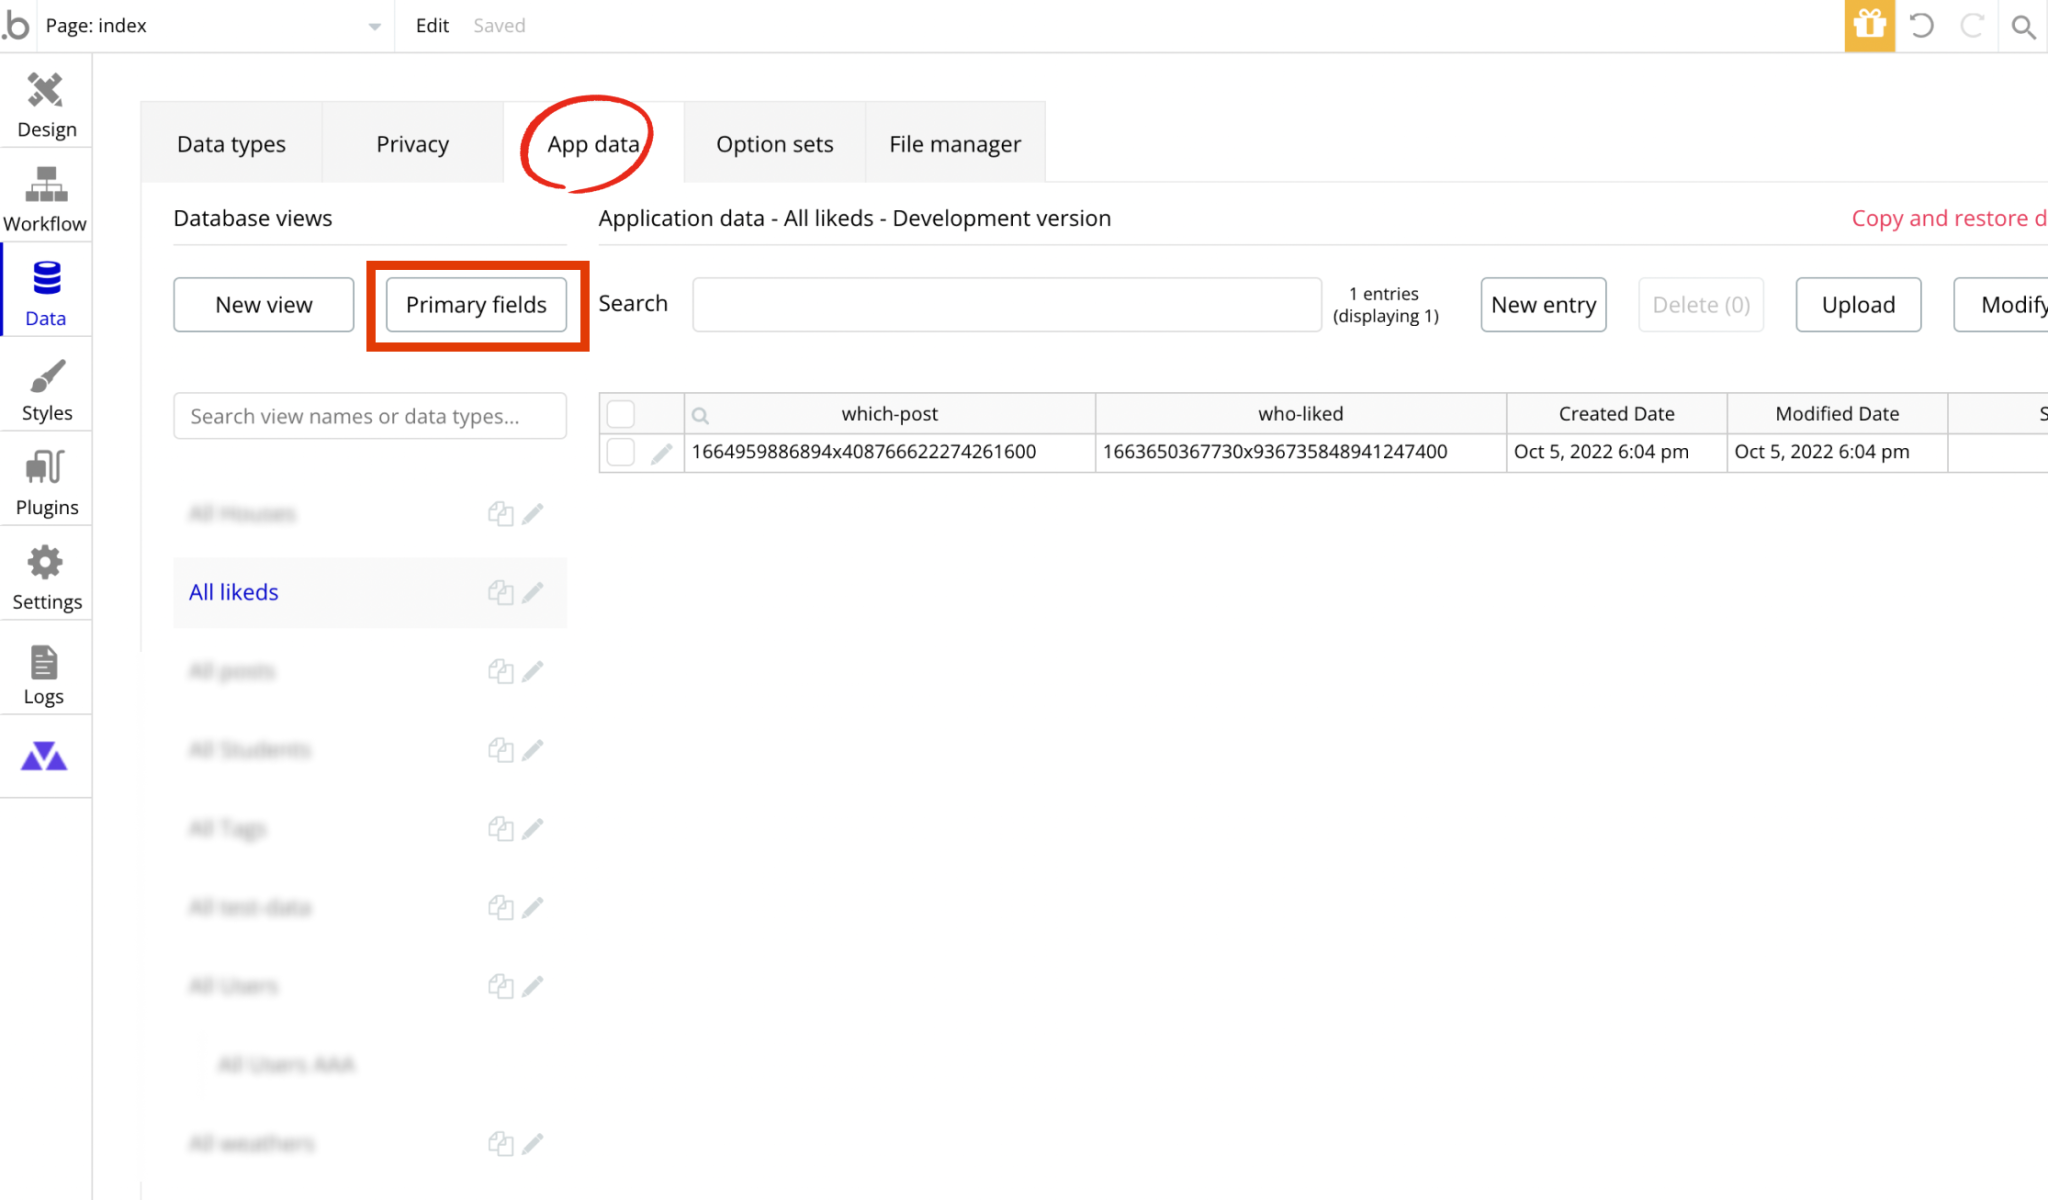The height and width of the screenshot is (1200, 2048).
Task: Edit the All likeds view pencil icon
Action: [533, 592]
